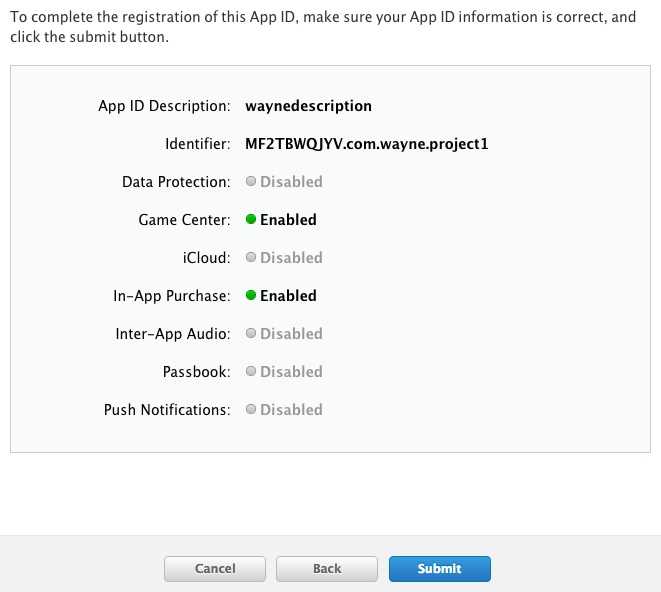
Task: Click green In-App Purchase status dot
Action: point(251,296)
